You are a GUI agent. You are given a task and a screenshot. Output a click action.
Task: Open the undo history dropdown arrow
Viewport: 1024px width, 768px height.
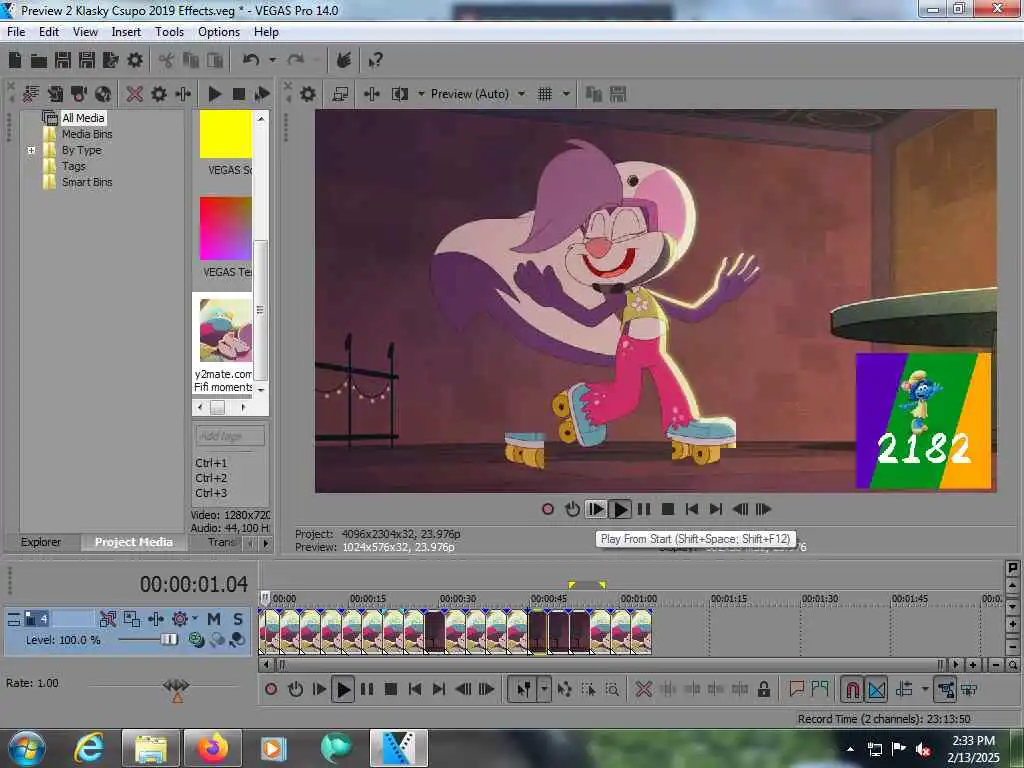[x=272, y=61]
